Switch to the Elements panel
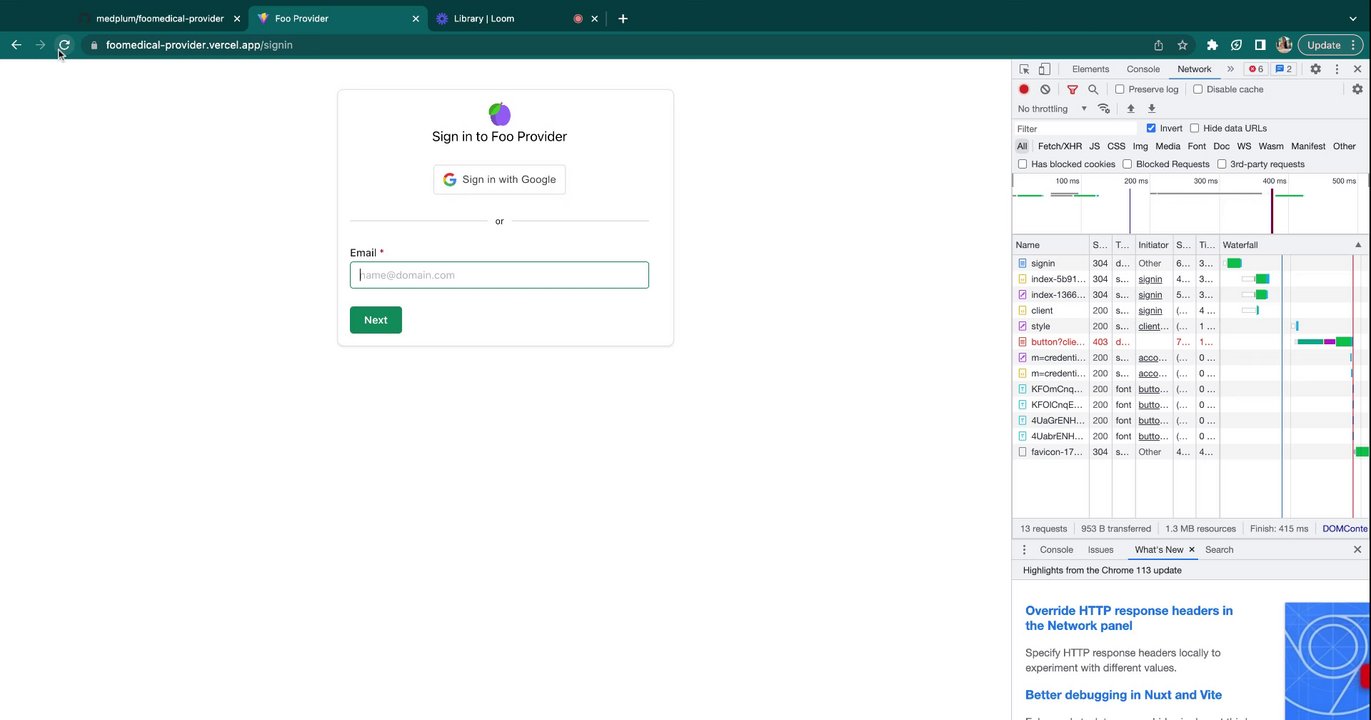This screenshot has height=720, width=1371. (1090, 69)
